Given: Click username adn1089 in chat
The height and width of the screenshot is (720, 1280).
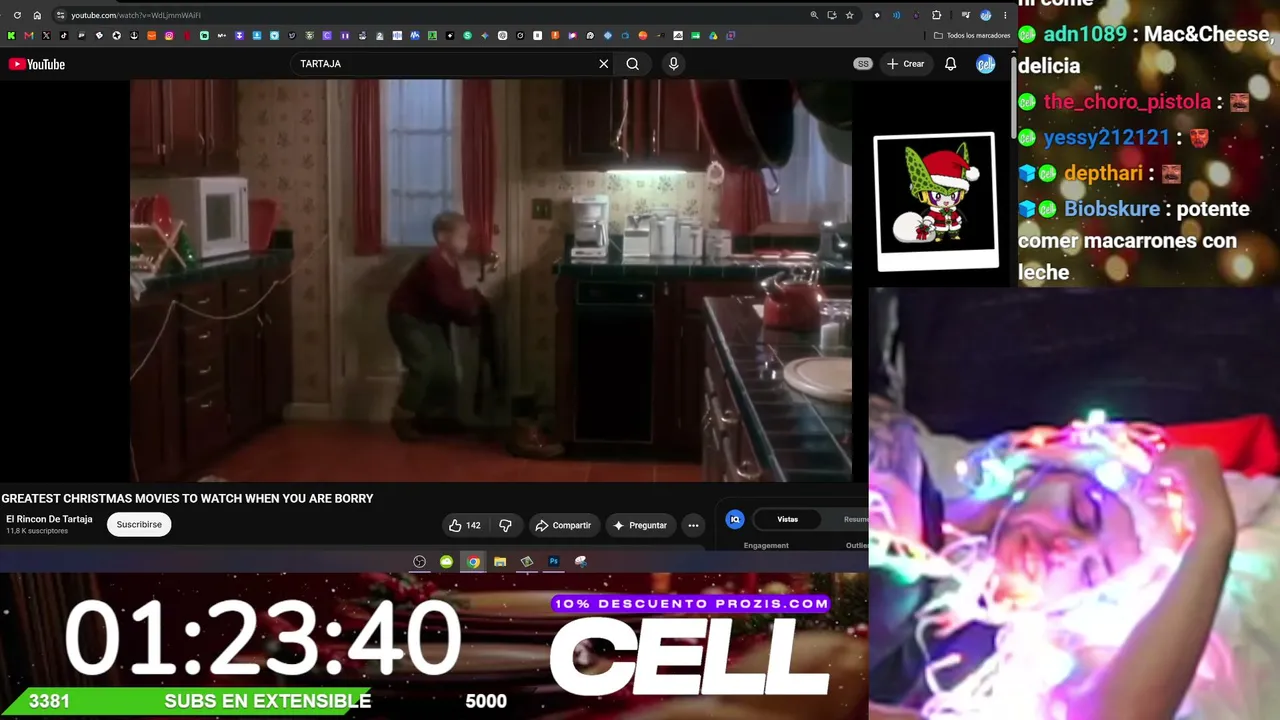Looking at the screenshot, I should coord(1085,34).
